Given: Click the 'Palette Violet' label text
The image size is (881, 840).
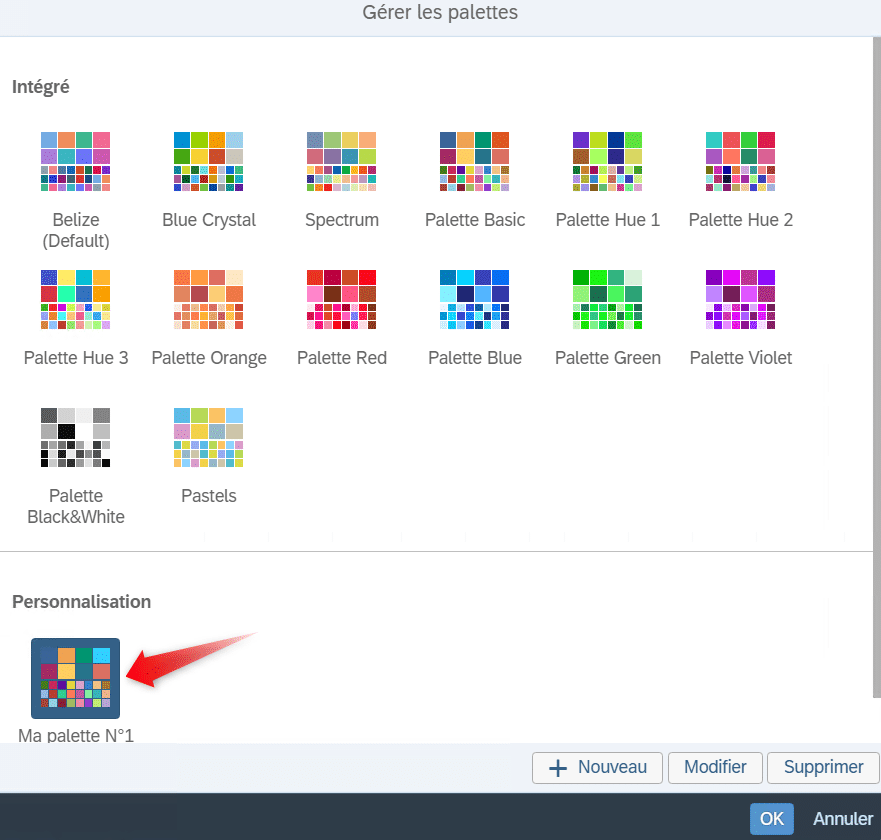Looking at the screenshot, I should 741,358.
